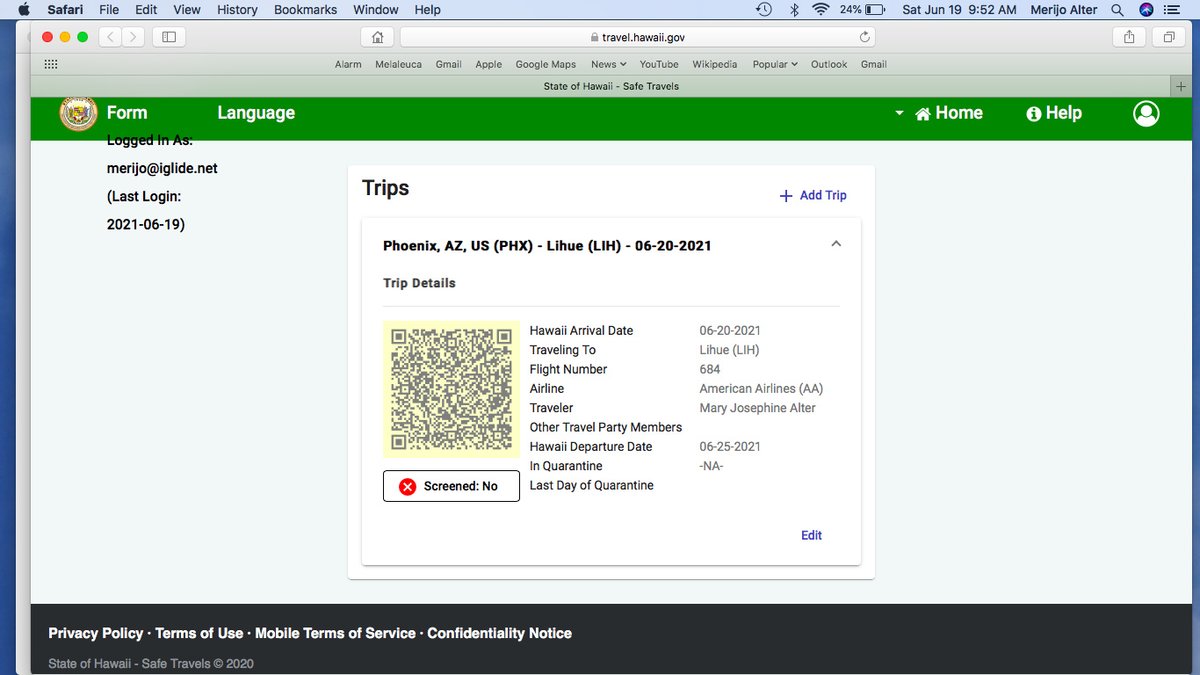Screen dimensions: 1200x675
Task: Click the new tab plus button
Action: 1181,86
